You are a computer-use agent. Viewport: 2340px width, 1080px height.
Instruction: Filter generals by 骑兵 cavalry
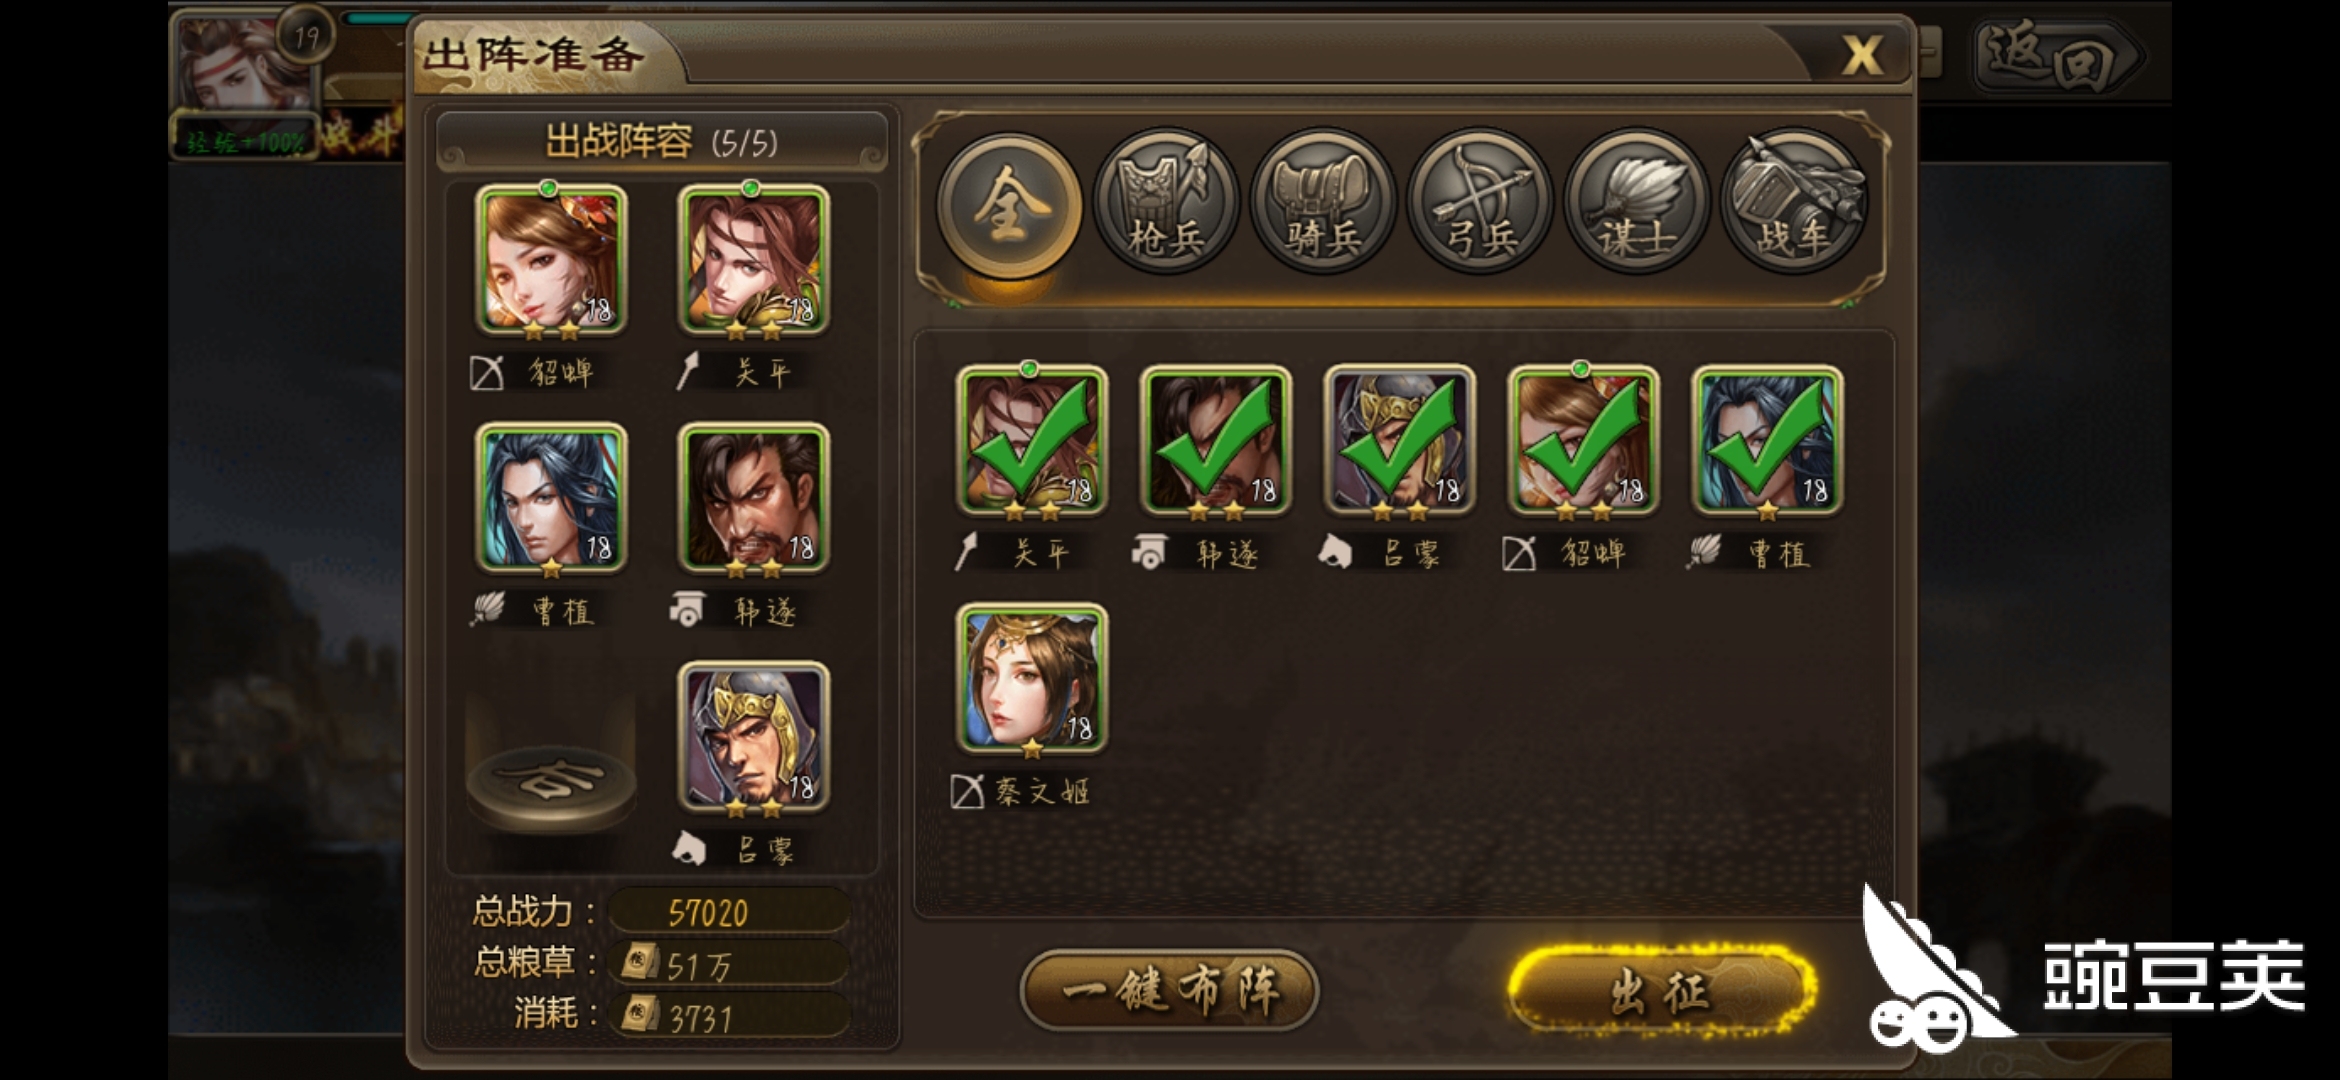[x=1323, y=203]
